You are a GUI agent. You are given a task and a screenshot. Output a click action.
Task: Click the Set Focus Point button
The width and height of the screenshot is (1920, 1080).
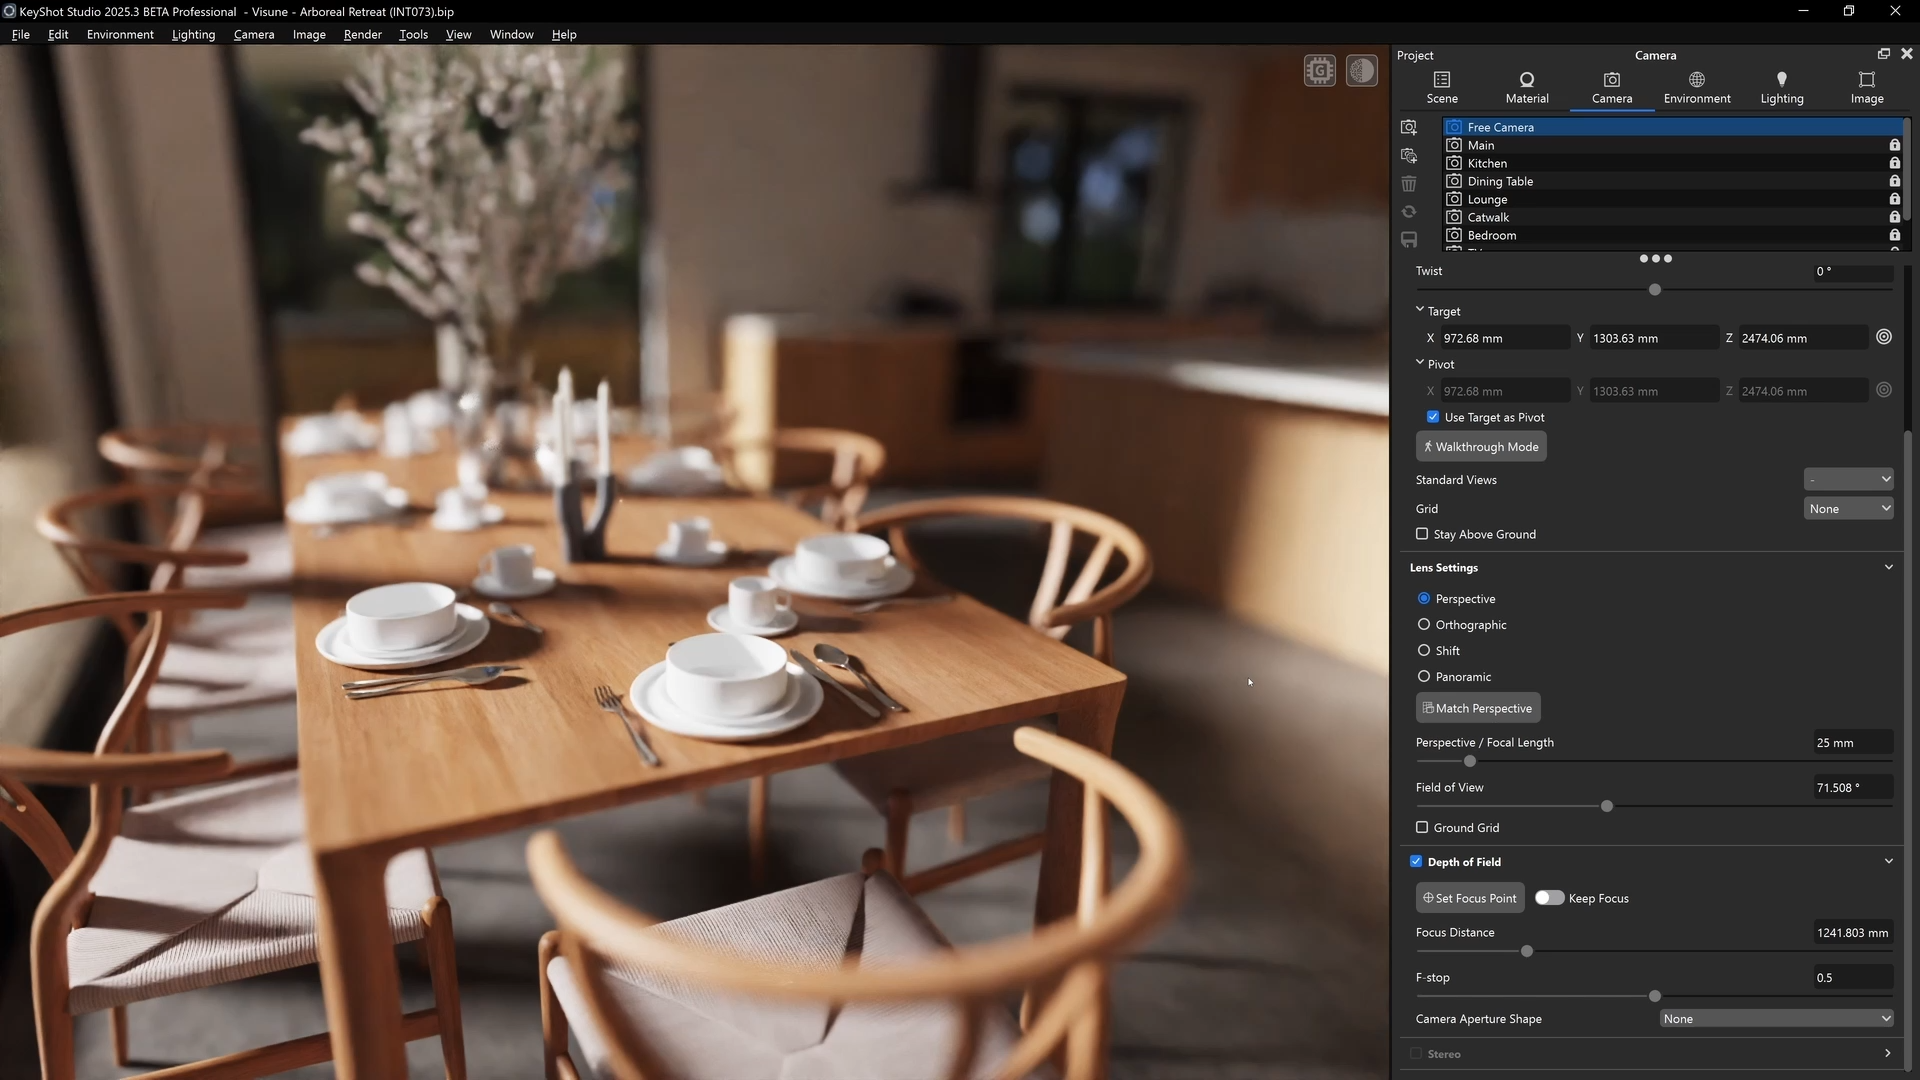click(x=1470, y=898)
